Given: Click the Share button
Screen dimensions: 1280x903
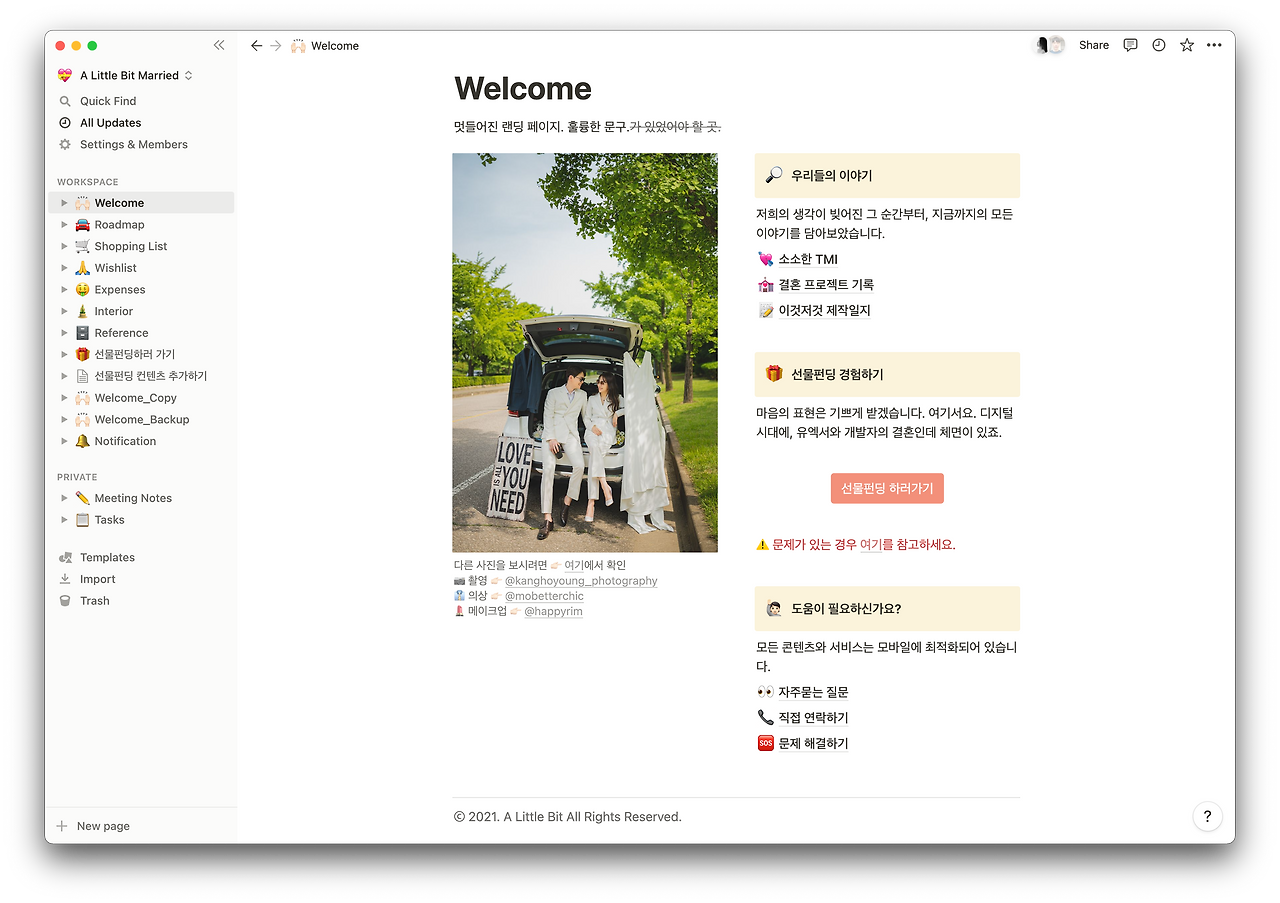Looking at the screenshot, I should [x=1094, y=45].
